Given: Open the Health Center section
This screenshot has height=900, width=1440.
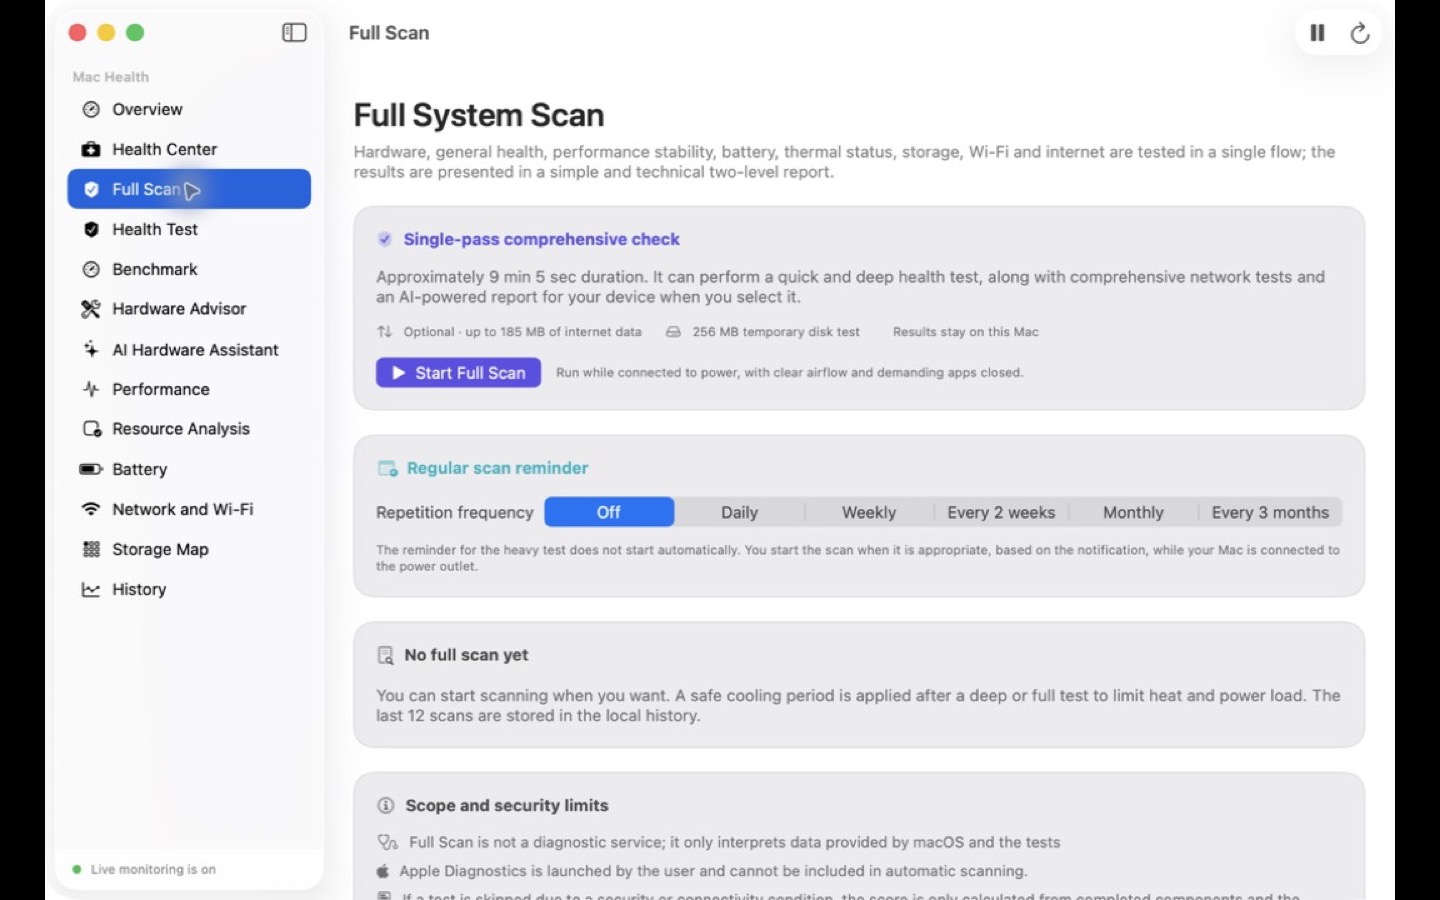Looking at the screenshot, I should pos(189,149).
